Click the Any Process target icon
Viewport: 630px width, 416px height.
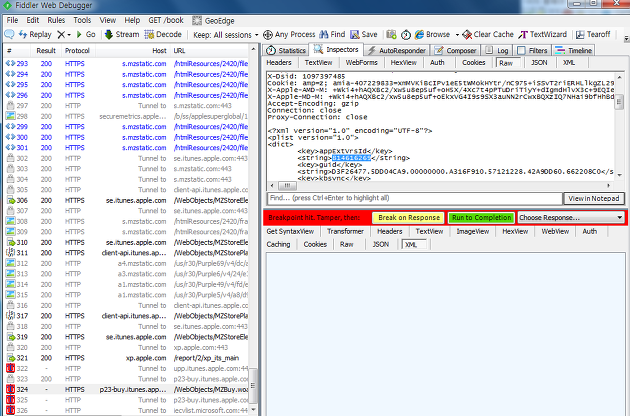pyautogui.click(x=268, y=35)
